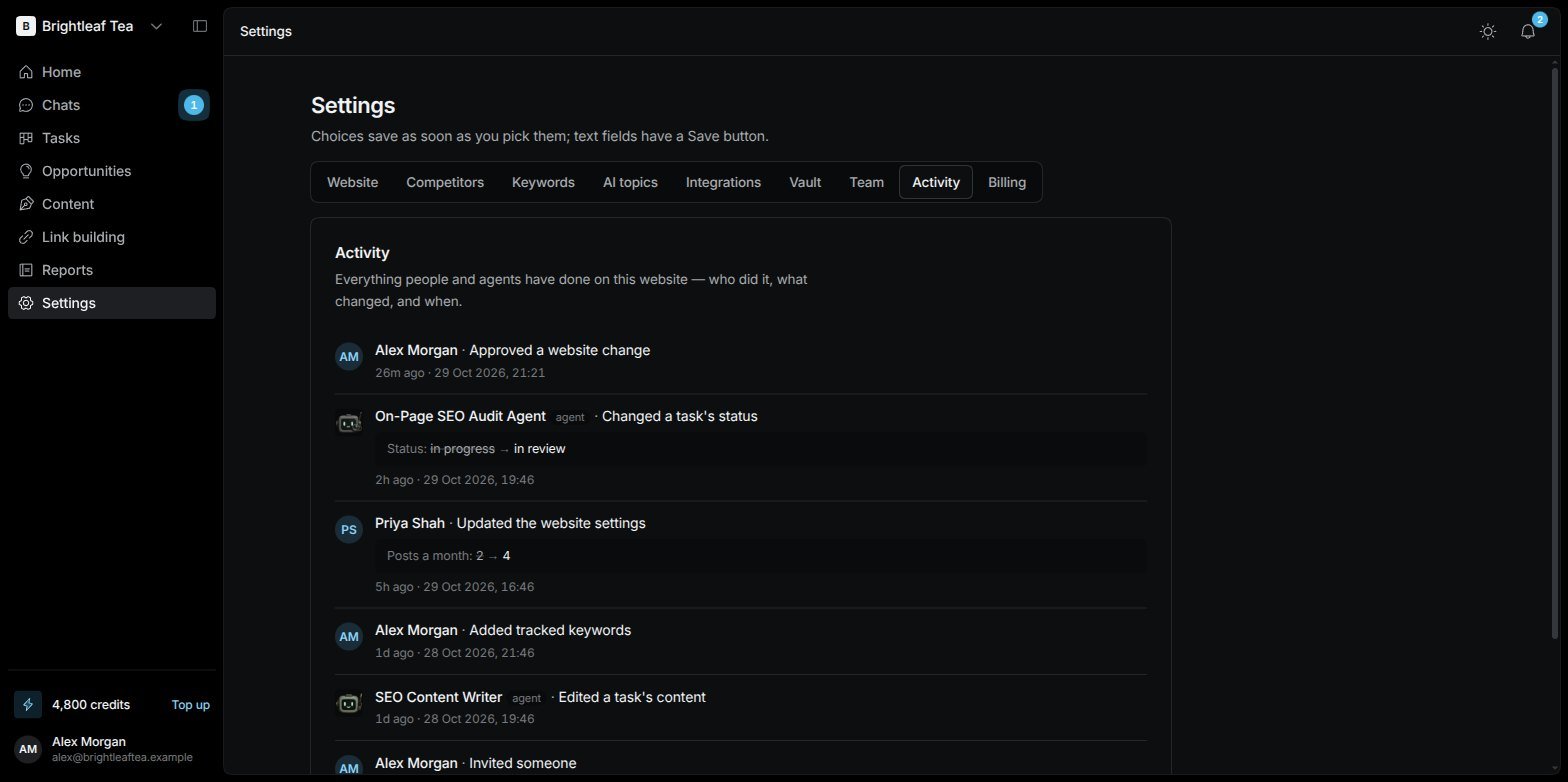
Task: Click the AM avatar beside Approved a website change
Action: click(x=349, y=357)
